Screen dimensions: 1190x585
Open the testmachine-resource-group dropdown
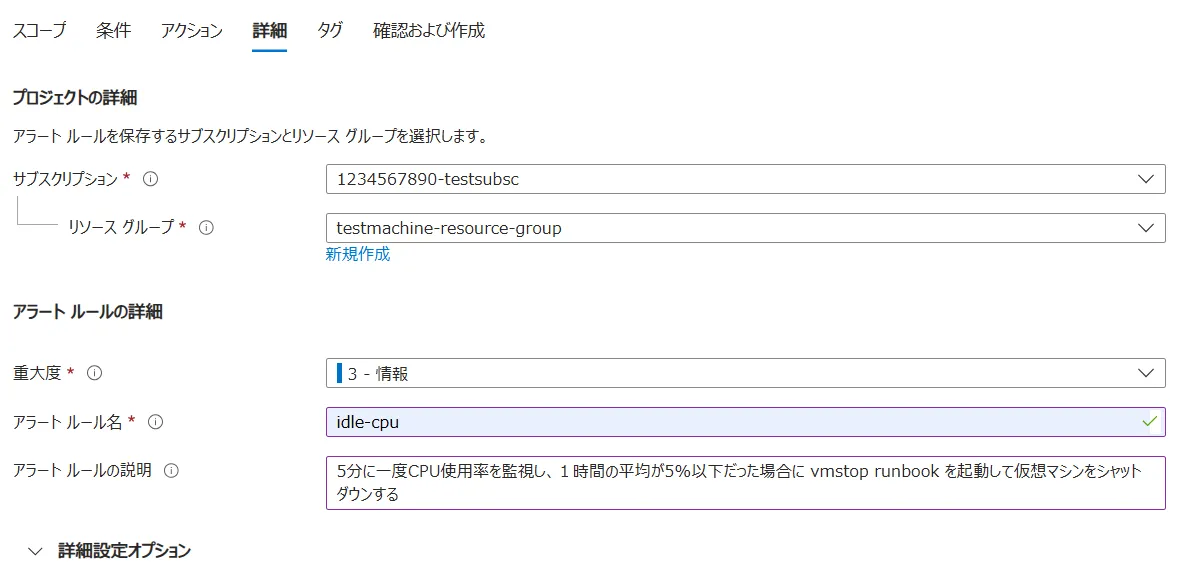745,228
